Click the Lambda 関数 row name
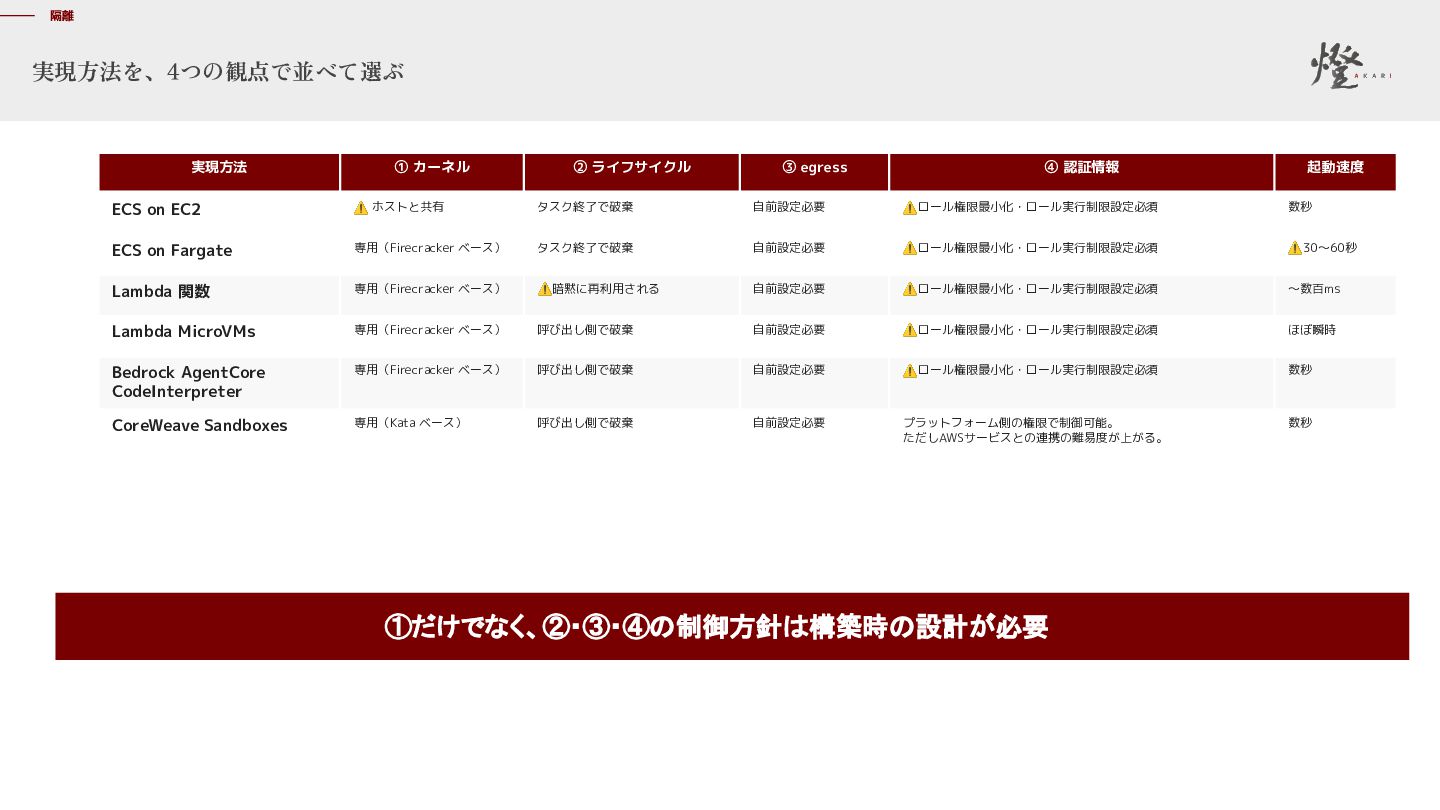This screenshot has width=1440, height=810. pyautogui.click(x=161, y=292)
